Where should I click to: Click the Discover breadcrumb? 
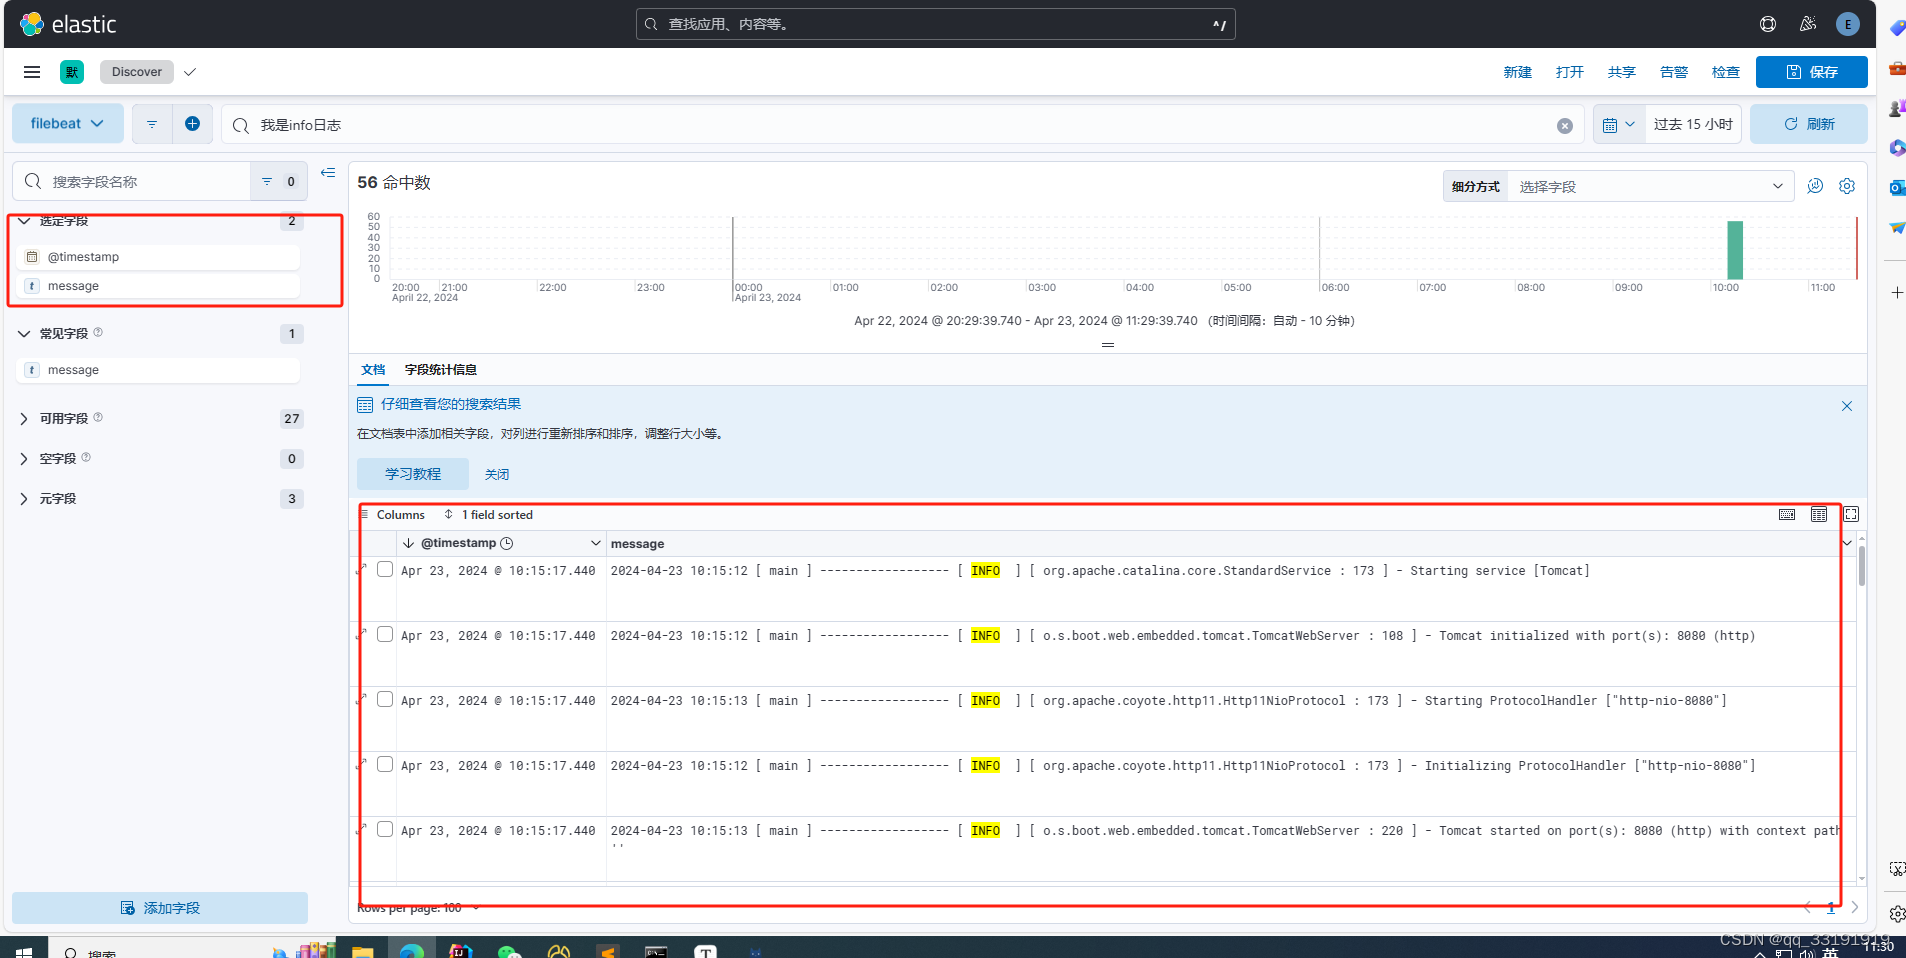coord(137,72)
